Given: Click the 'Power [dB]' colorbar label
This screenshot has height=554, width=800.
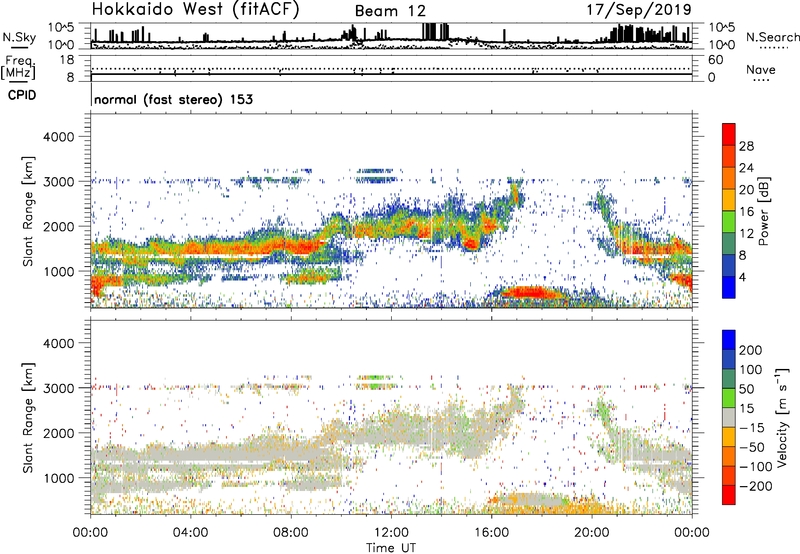Looking at the screenshot, I should click(763, 211).
